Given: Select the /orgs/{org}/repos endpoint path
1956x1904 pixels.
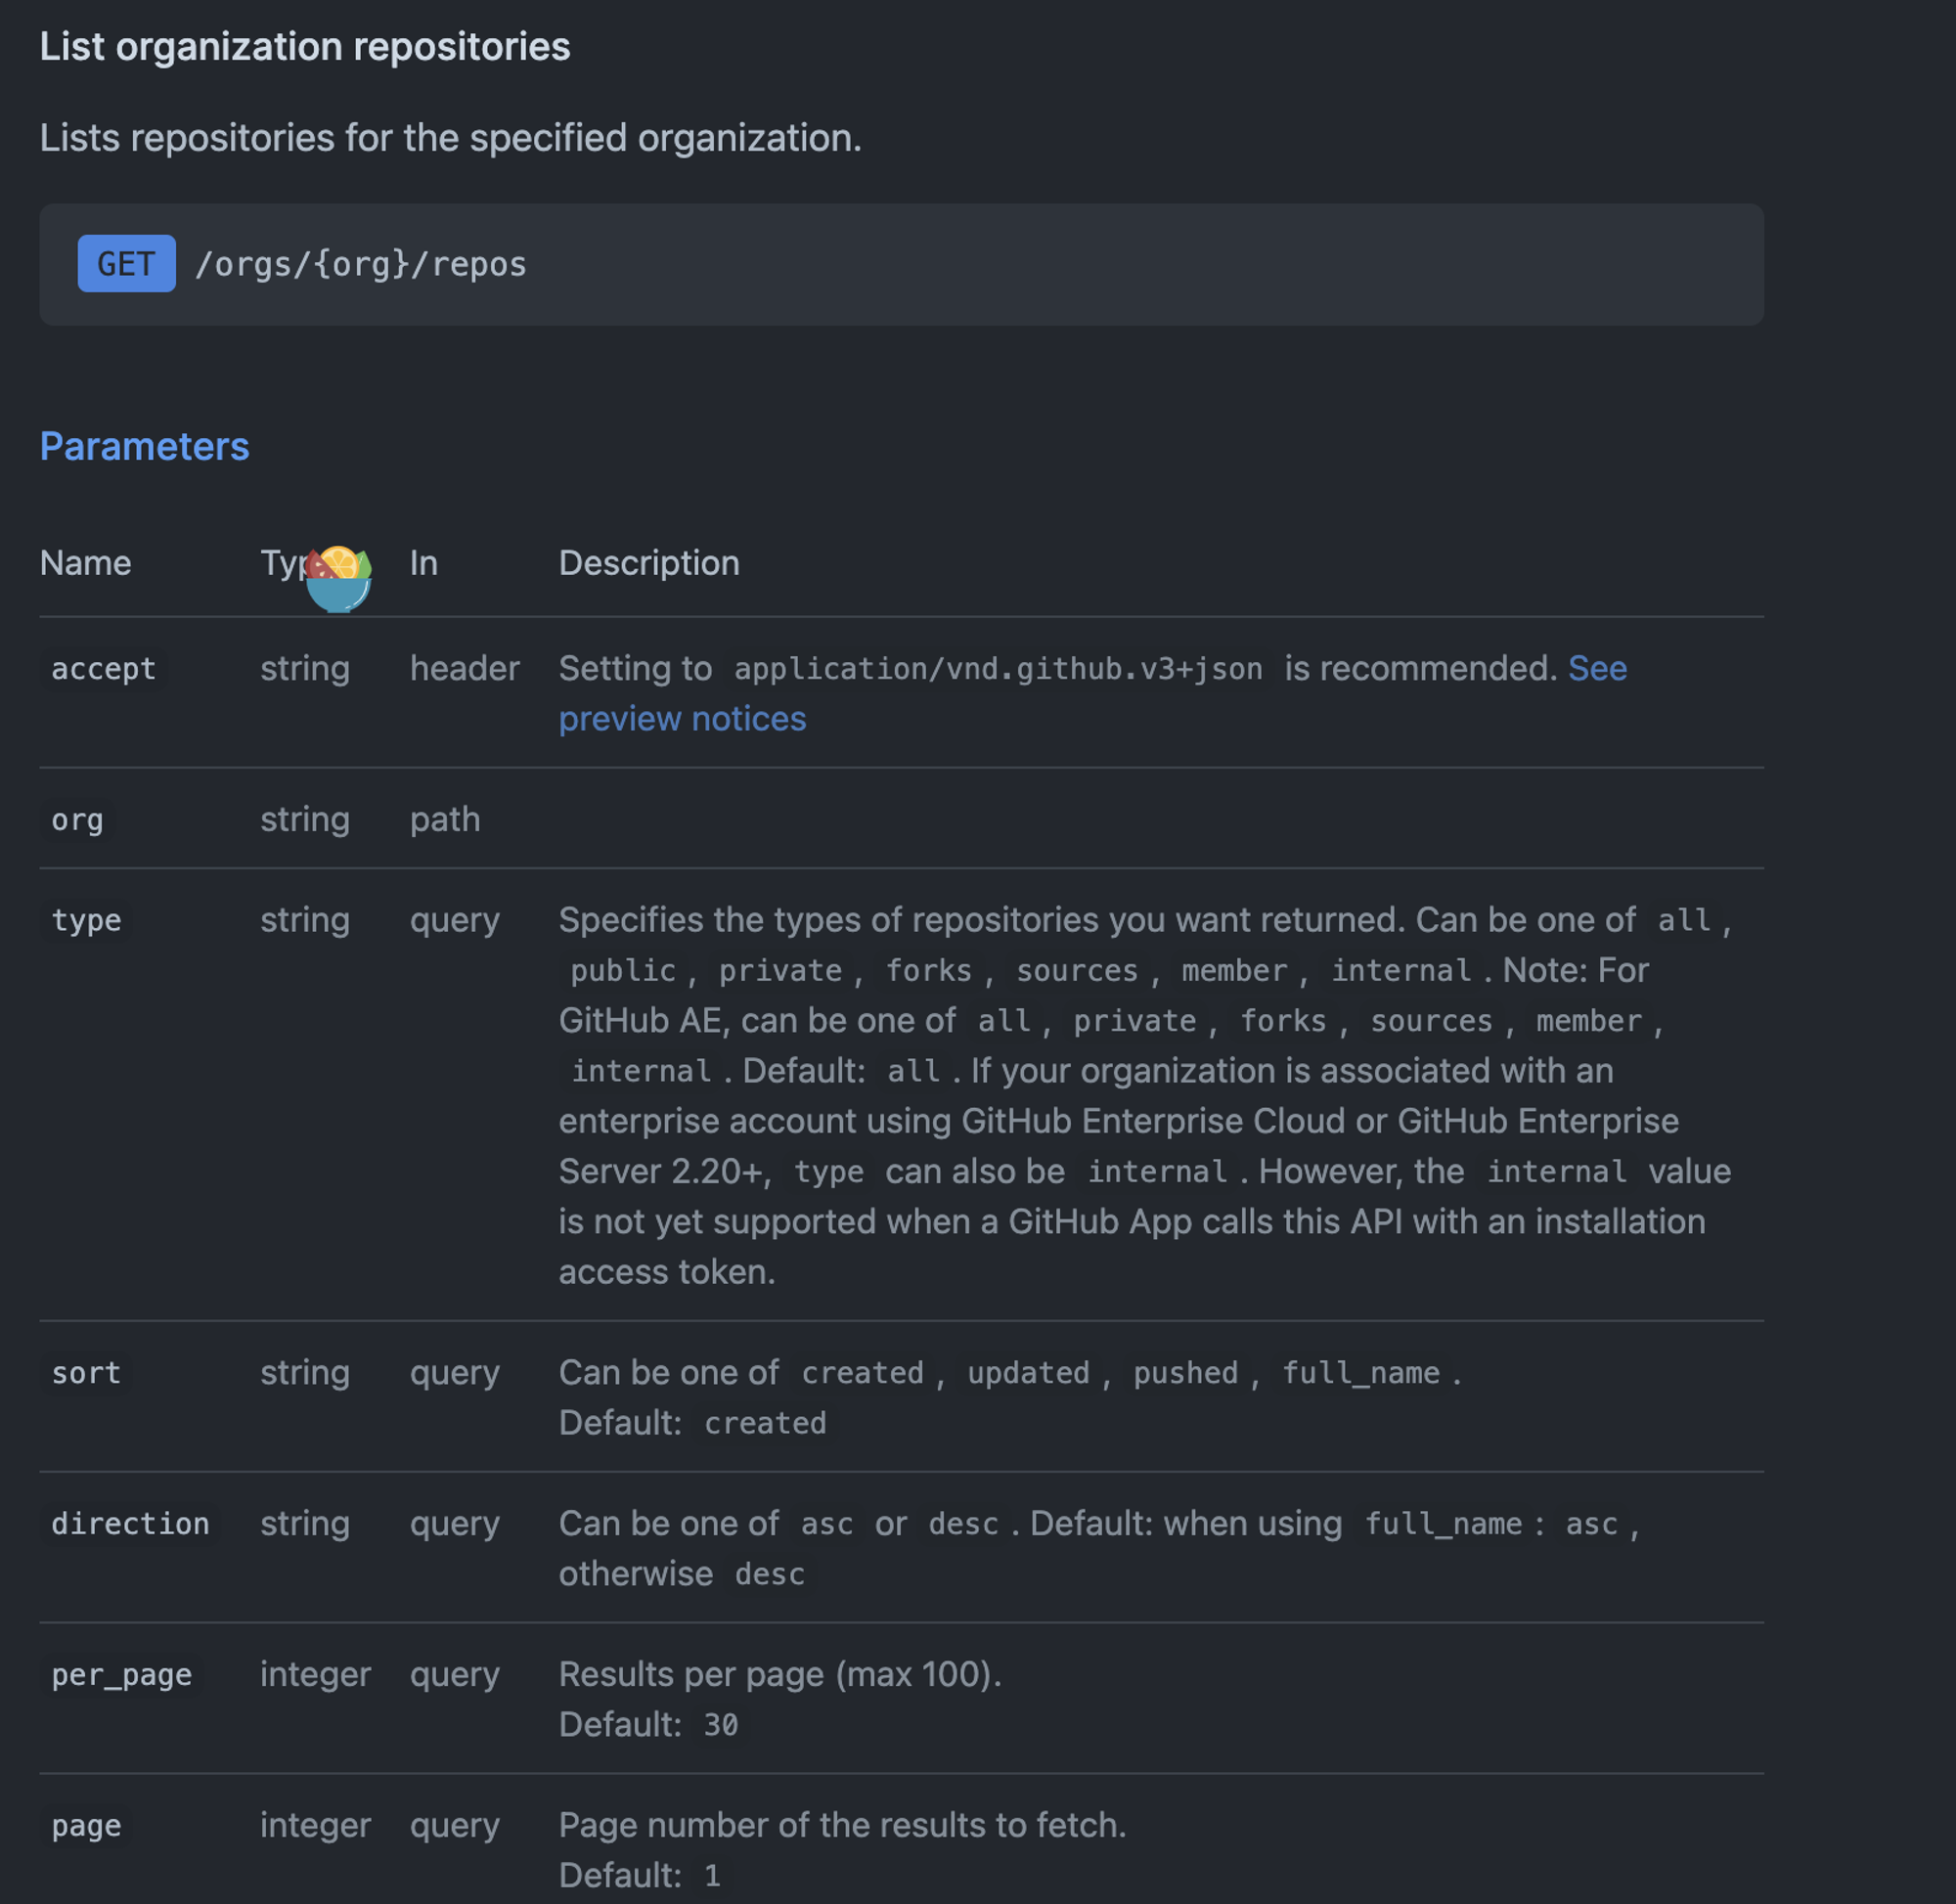Looking at the screenshot, I should click(361, 264).
